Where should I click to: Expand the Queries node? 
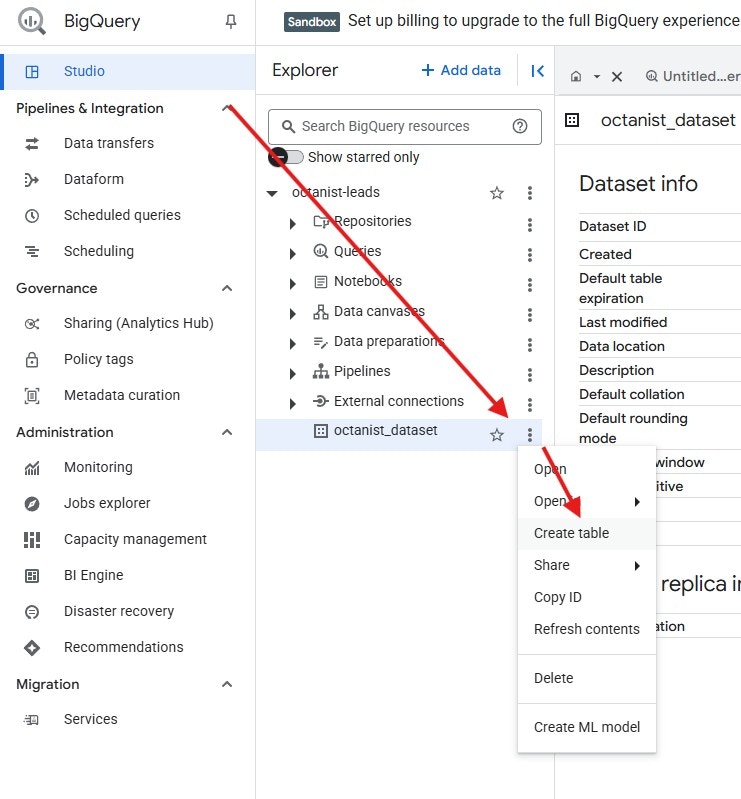[x=293, y=254]
